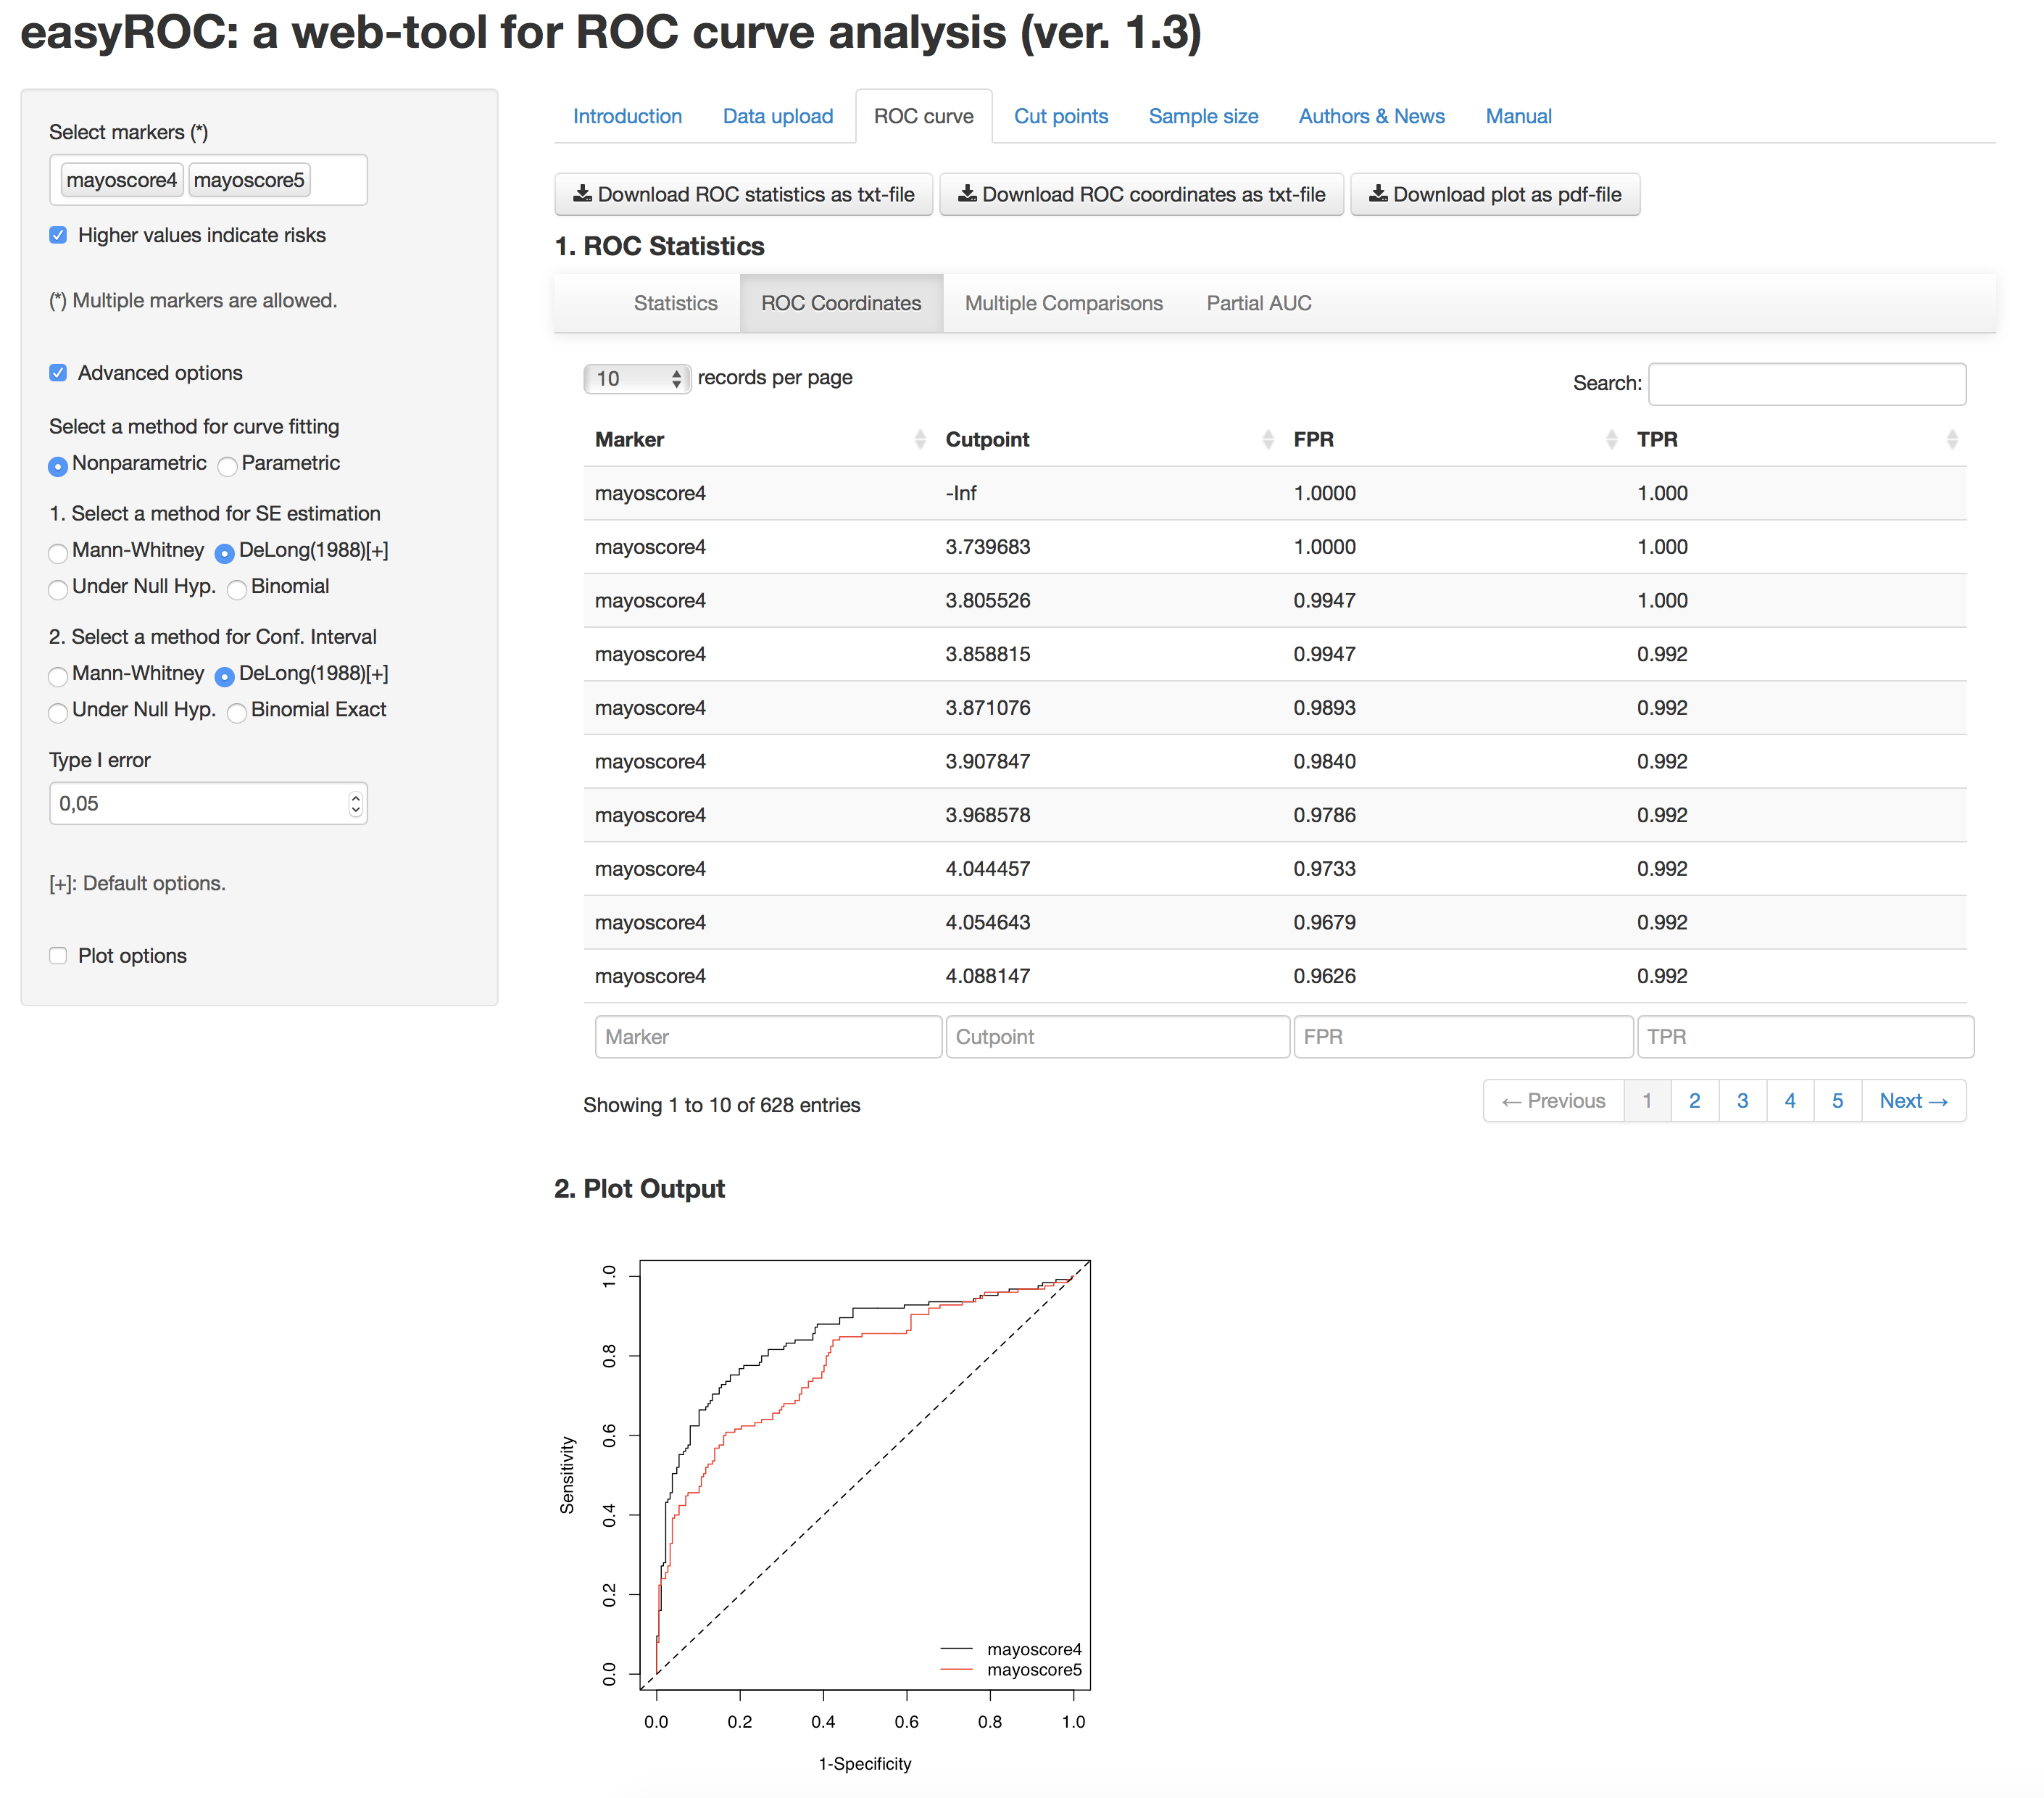Open the Select markers box
The height and width of the screenshot is (1798, 2044).
coord(338,181)
